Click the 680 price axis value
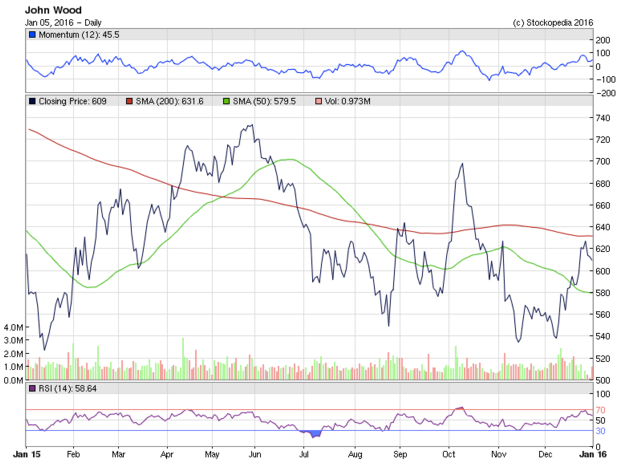 tap(603, 183)
